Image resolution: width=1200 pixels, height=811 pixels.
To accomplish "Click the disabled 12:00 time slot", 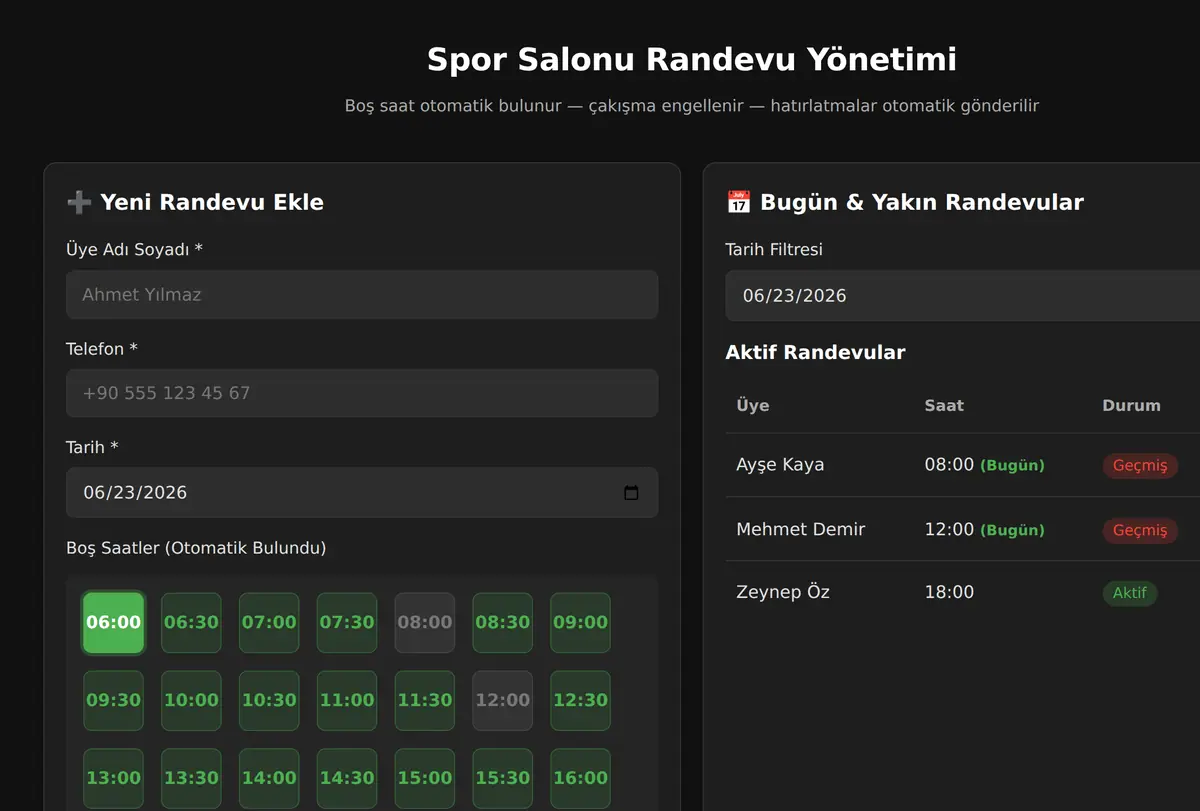I will click(x=503, y=700).
